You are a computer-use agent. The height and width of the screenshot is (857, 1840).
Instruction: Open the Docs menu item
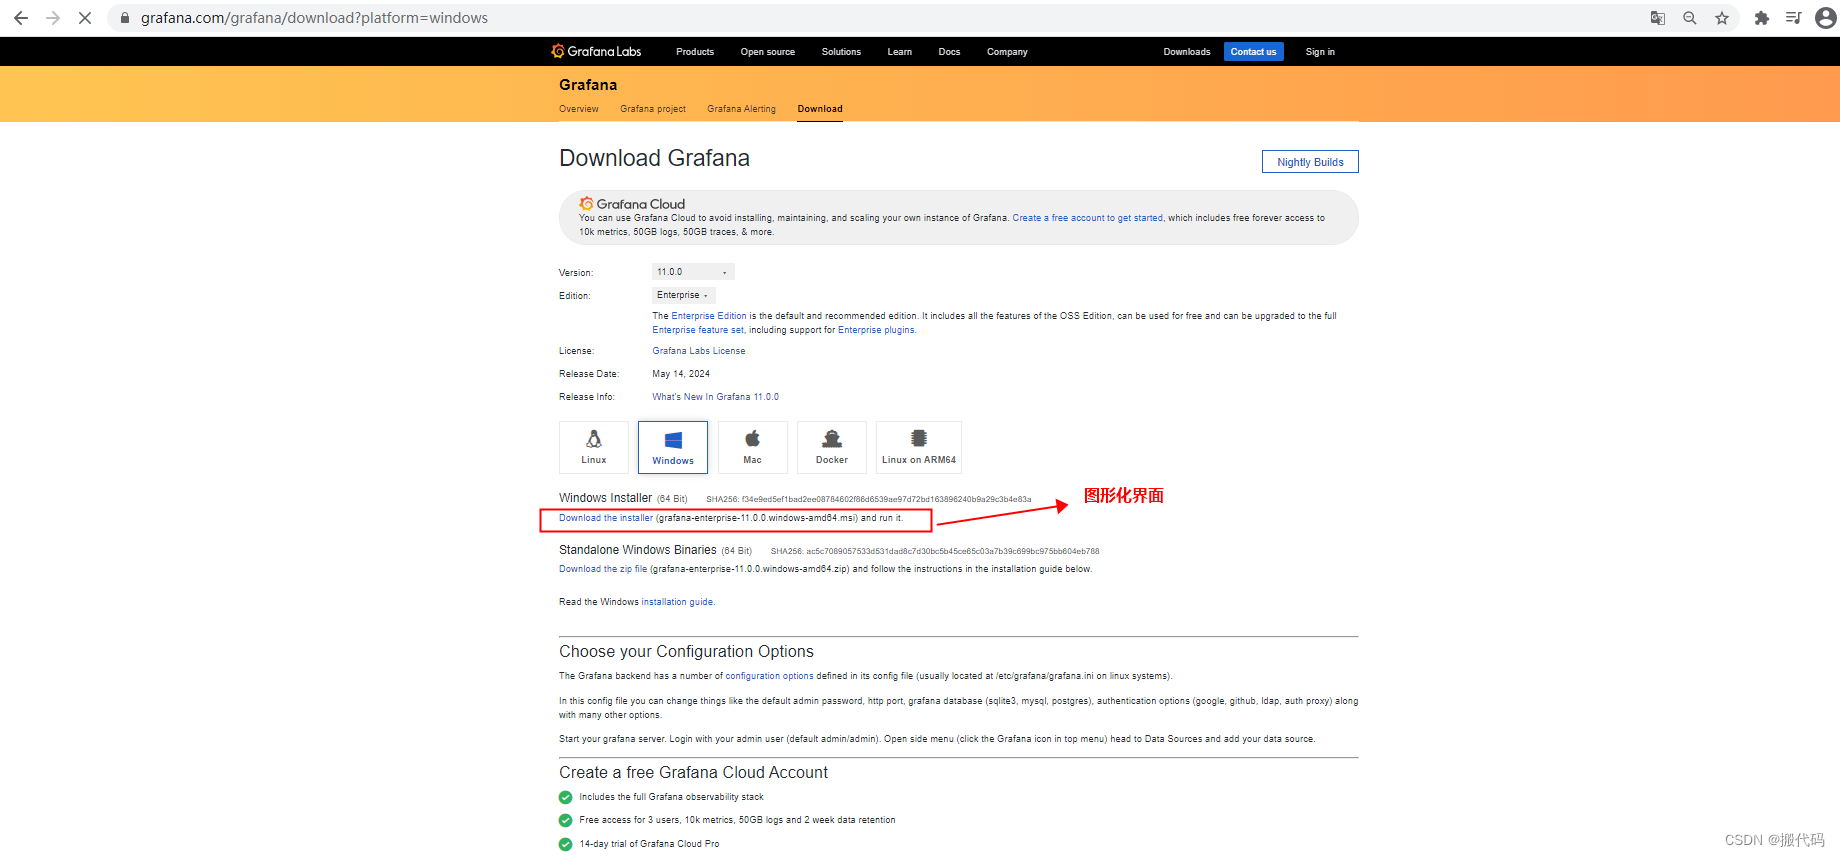[x=949, y=52]
